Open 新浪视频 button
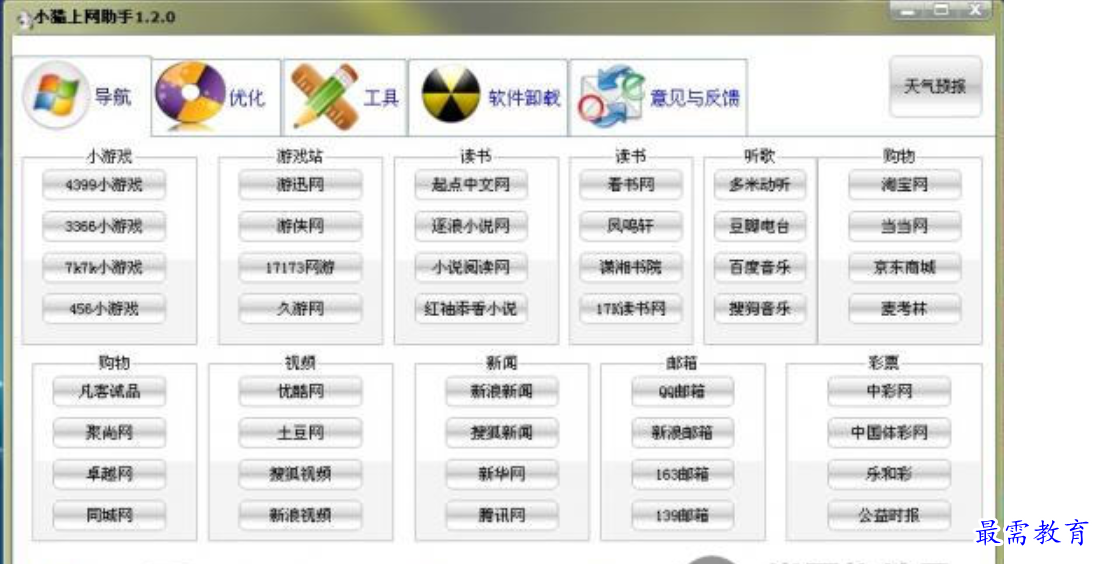Screen dimensions: 1097x564 300,515
